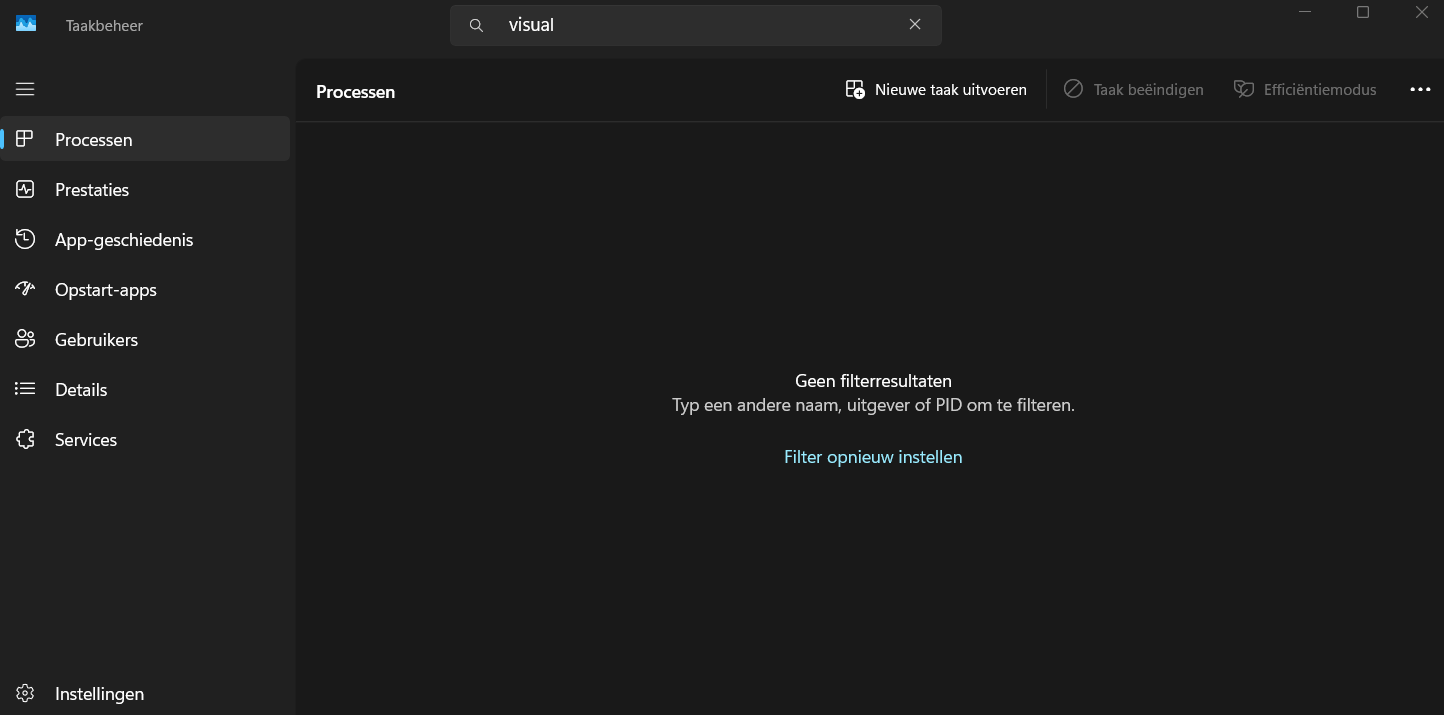1444x715 pixels.
Task: Click the Processen sidebar icon
Action: [25, 139]
